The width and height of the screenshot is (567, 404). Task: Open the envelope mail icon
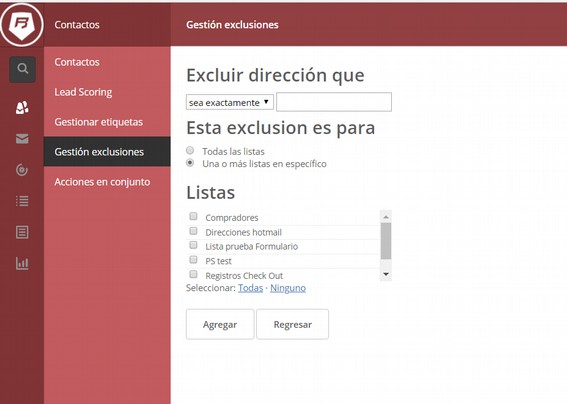[22, 139]
